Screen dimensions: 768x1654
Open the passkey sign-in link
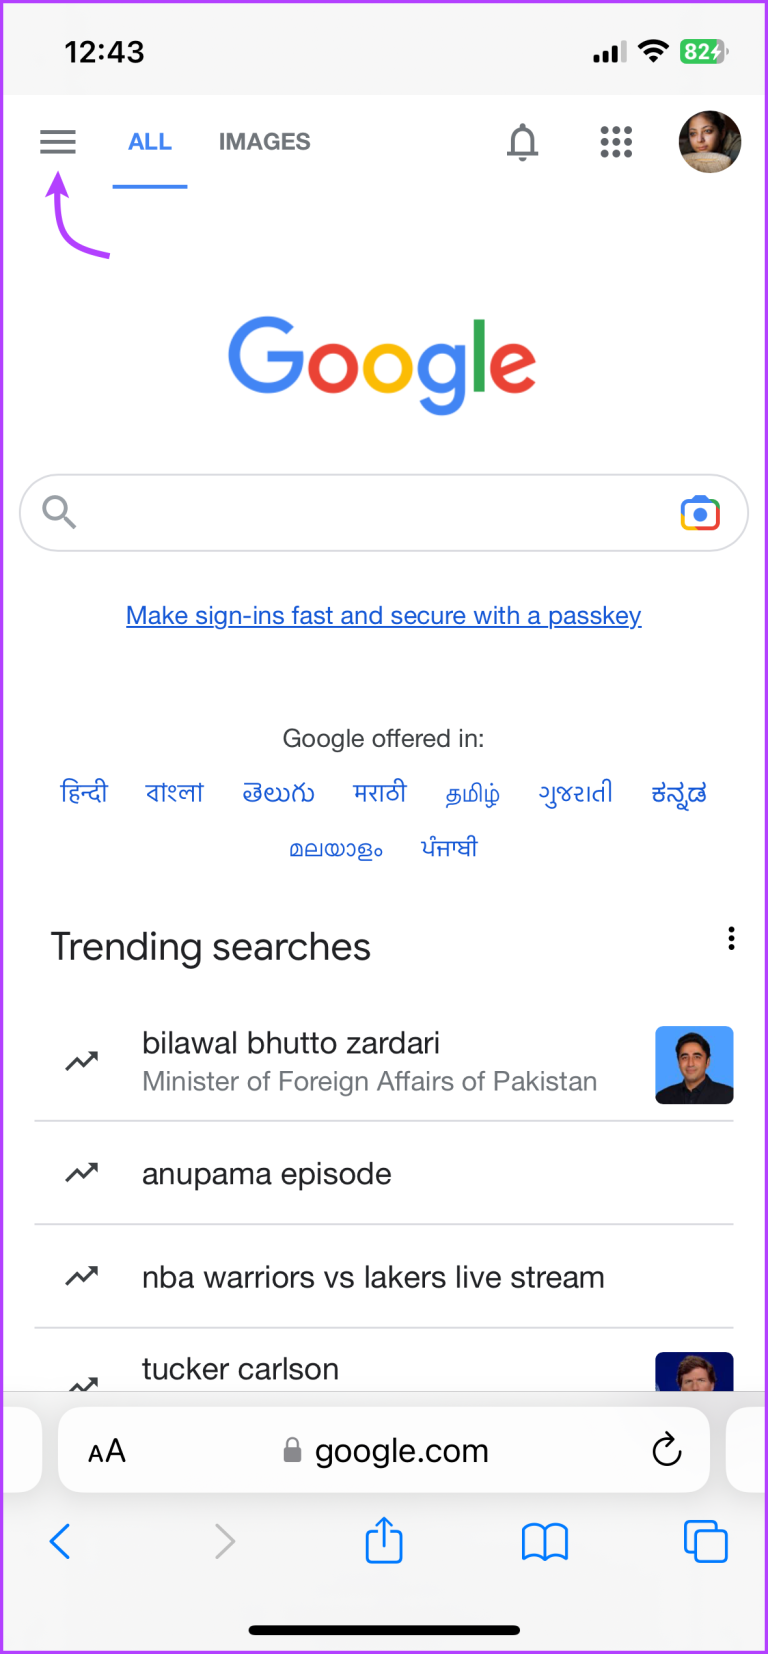[383, 616]
